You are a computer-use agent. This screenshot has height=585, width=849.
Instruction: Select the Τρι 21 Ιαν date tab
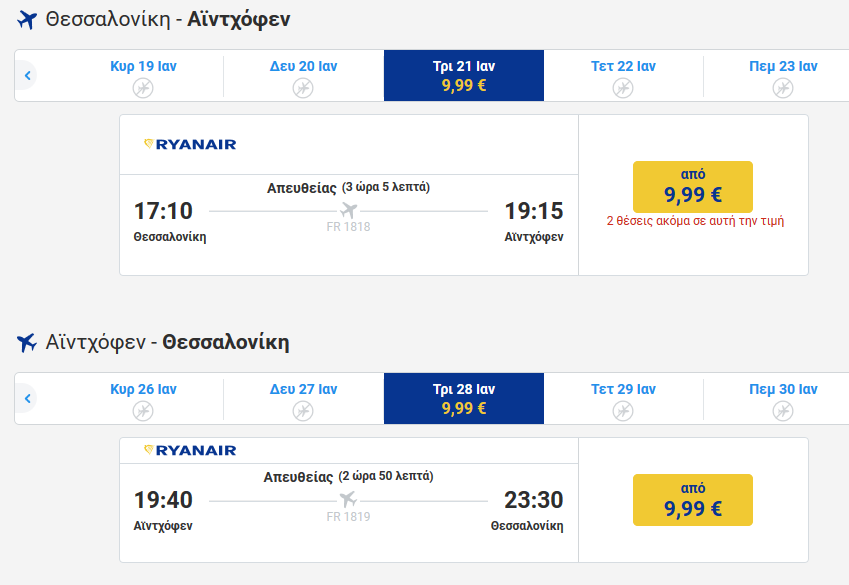(x=464, y=75)
